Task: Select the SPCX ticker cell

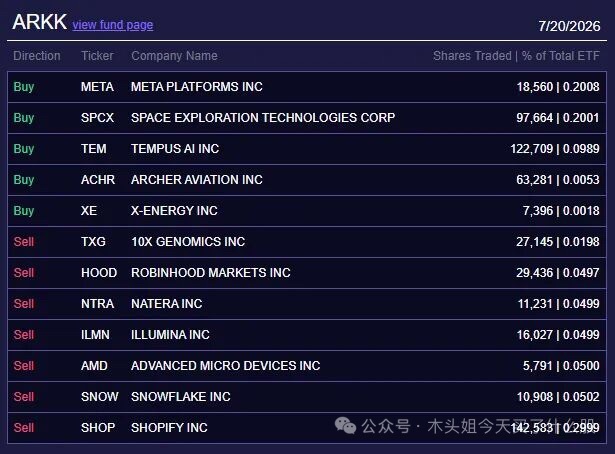Action: click(97, 118)
